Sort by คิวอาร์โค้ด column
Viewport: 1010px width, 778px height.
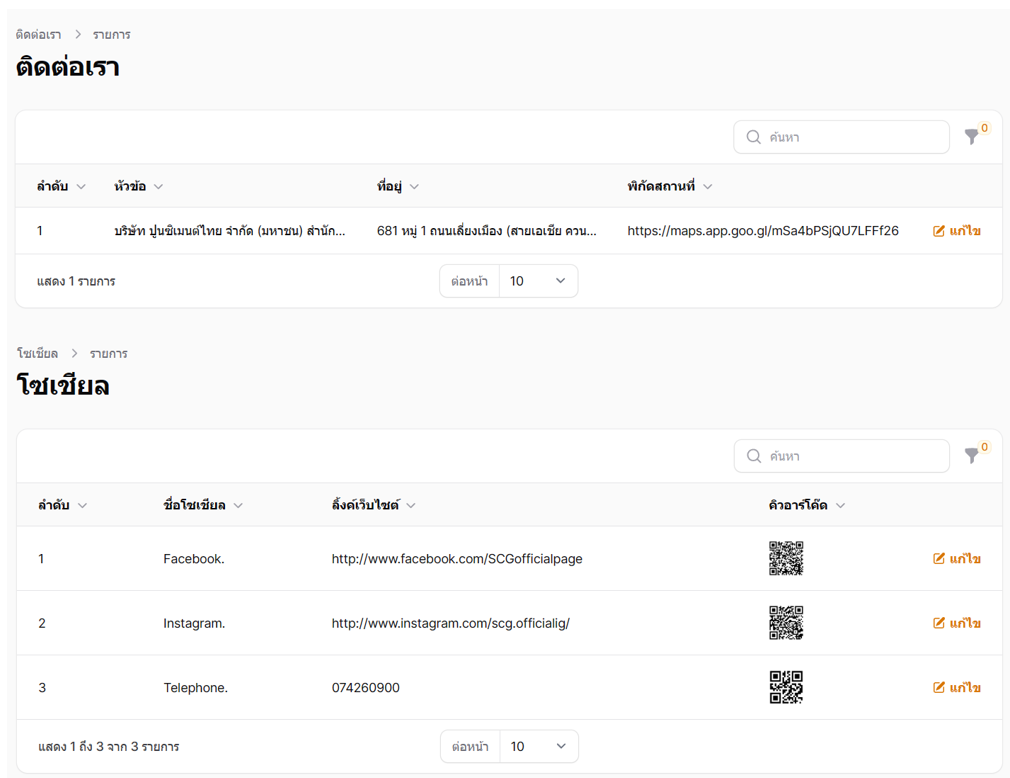806,505
